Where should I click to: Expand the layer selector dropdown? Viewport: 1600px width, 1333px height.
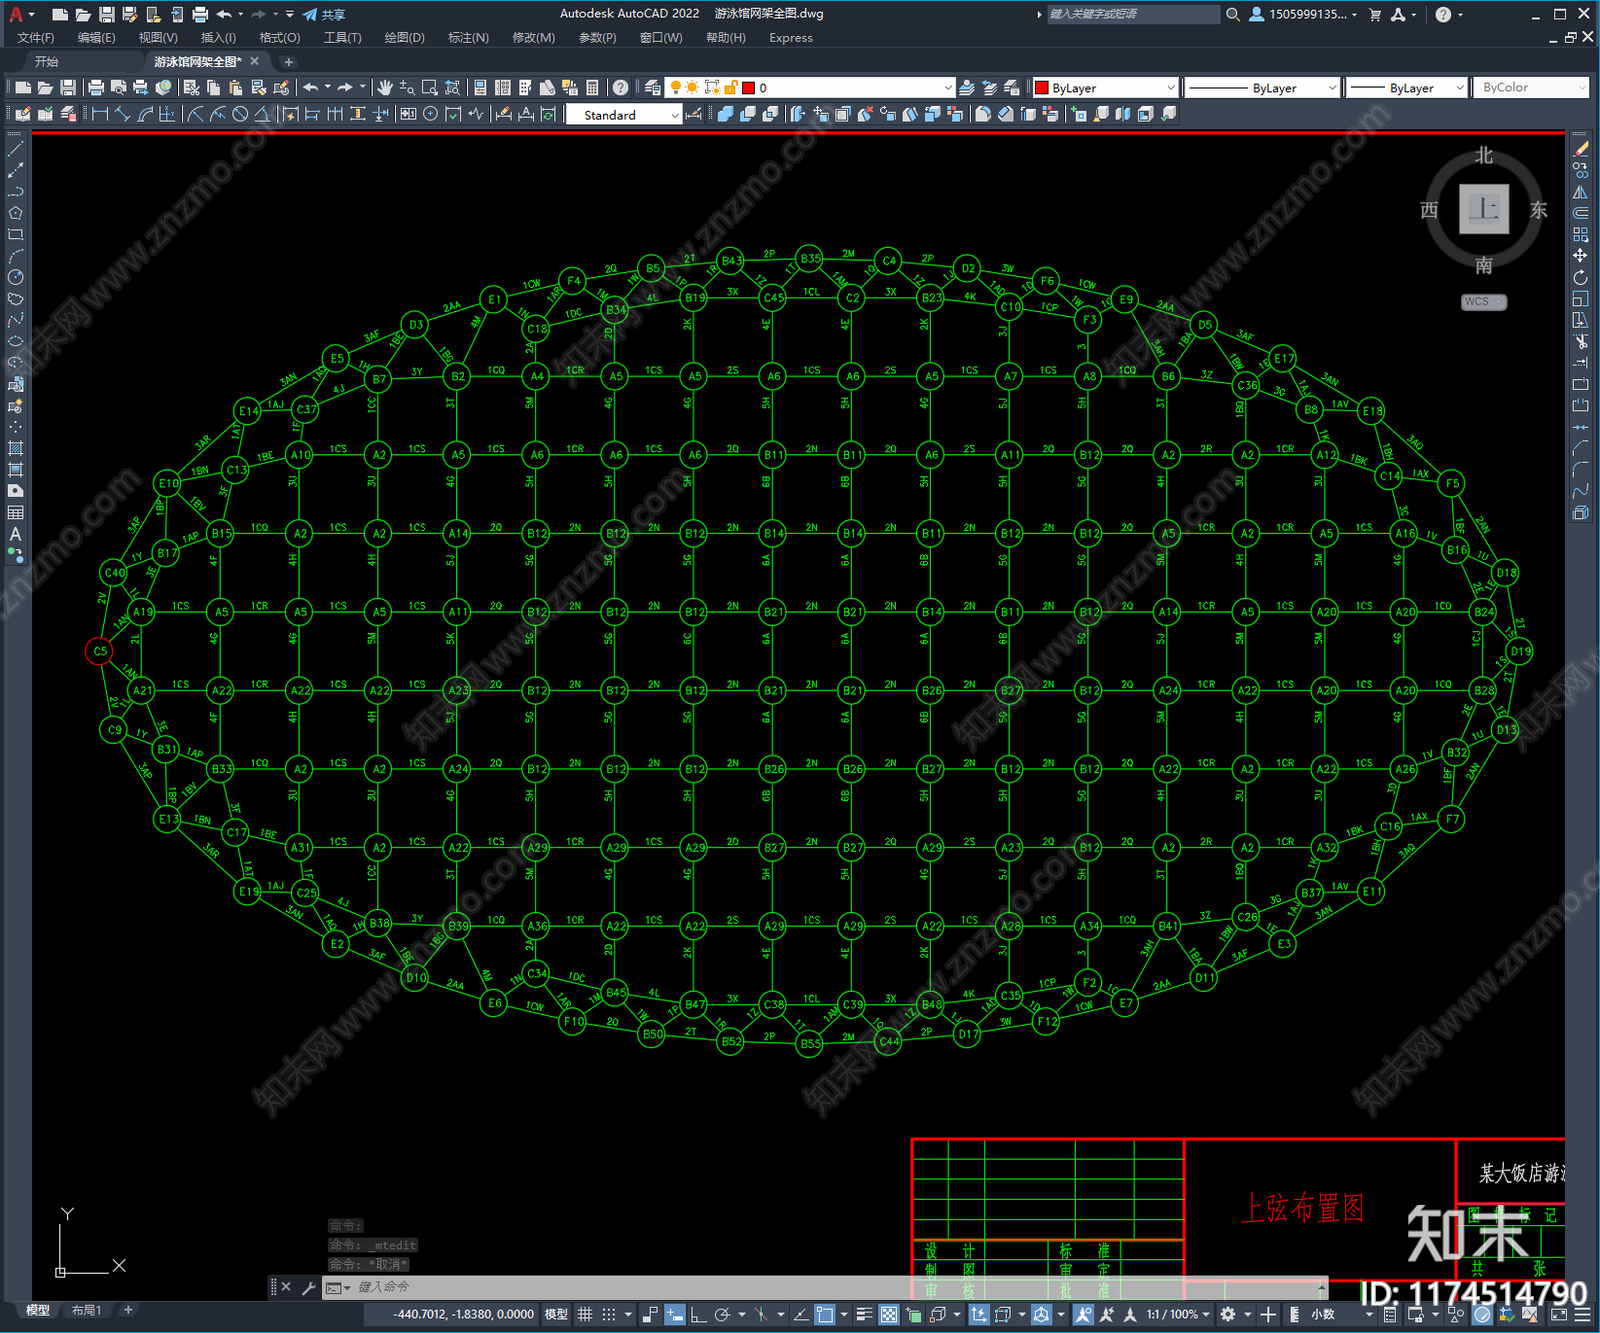(811, 88)
